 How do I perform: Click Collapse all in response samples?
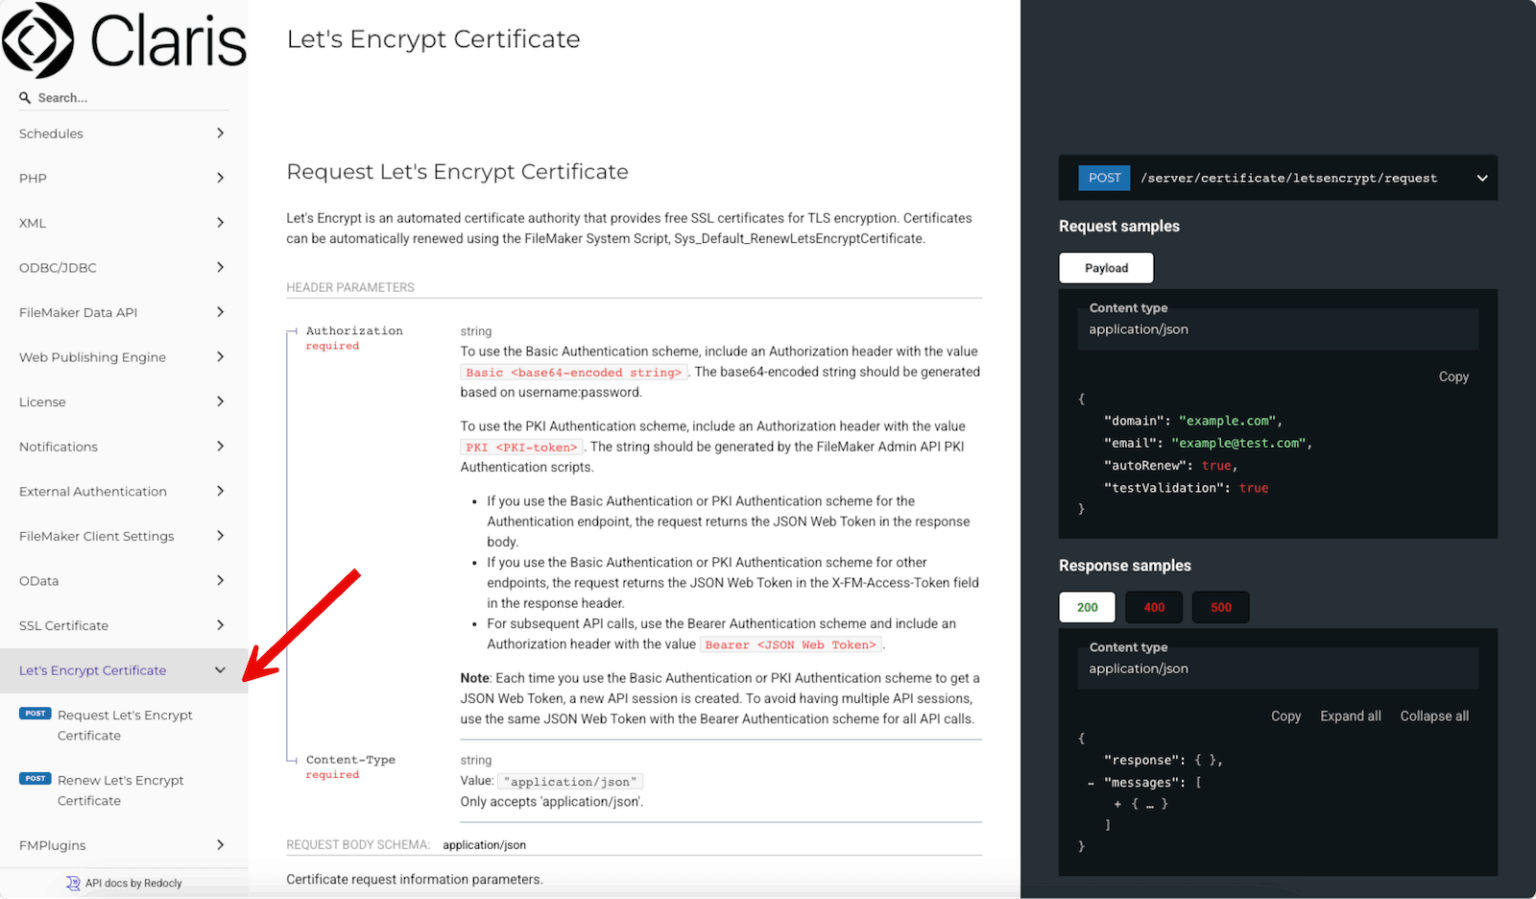[1434, 716]
